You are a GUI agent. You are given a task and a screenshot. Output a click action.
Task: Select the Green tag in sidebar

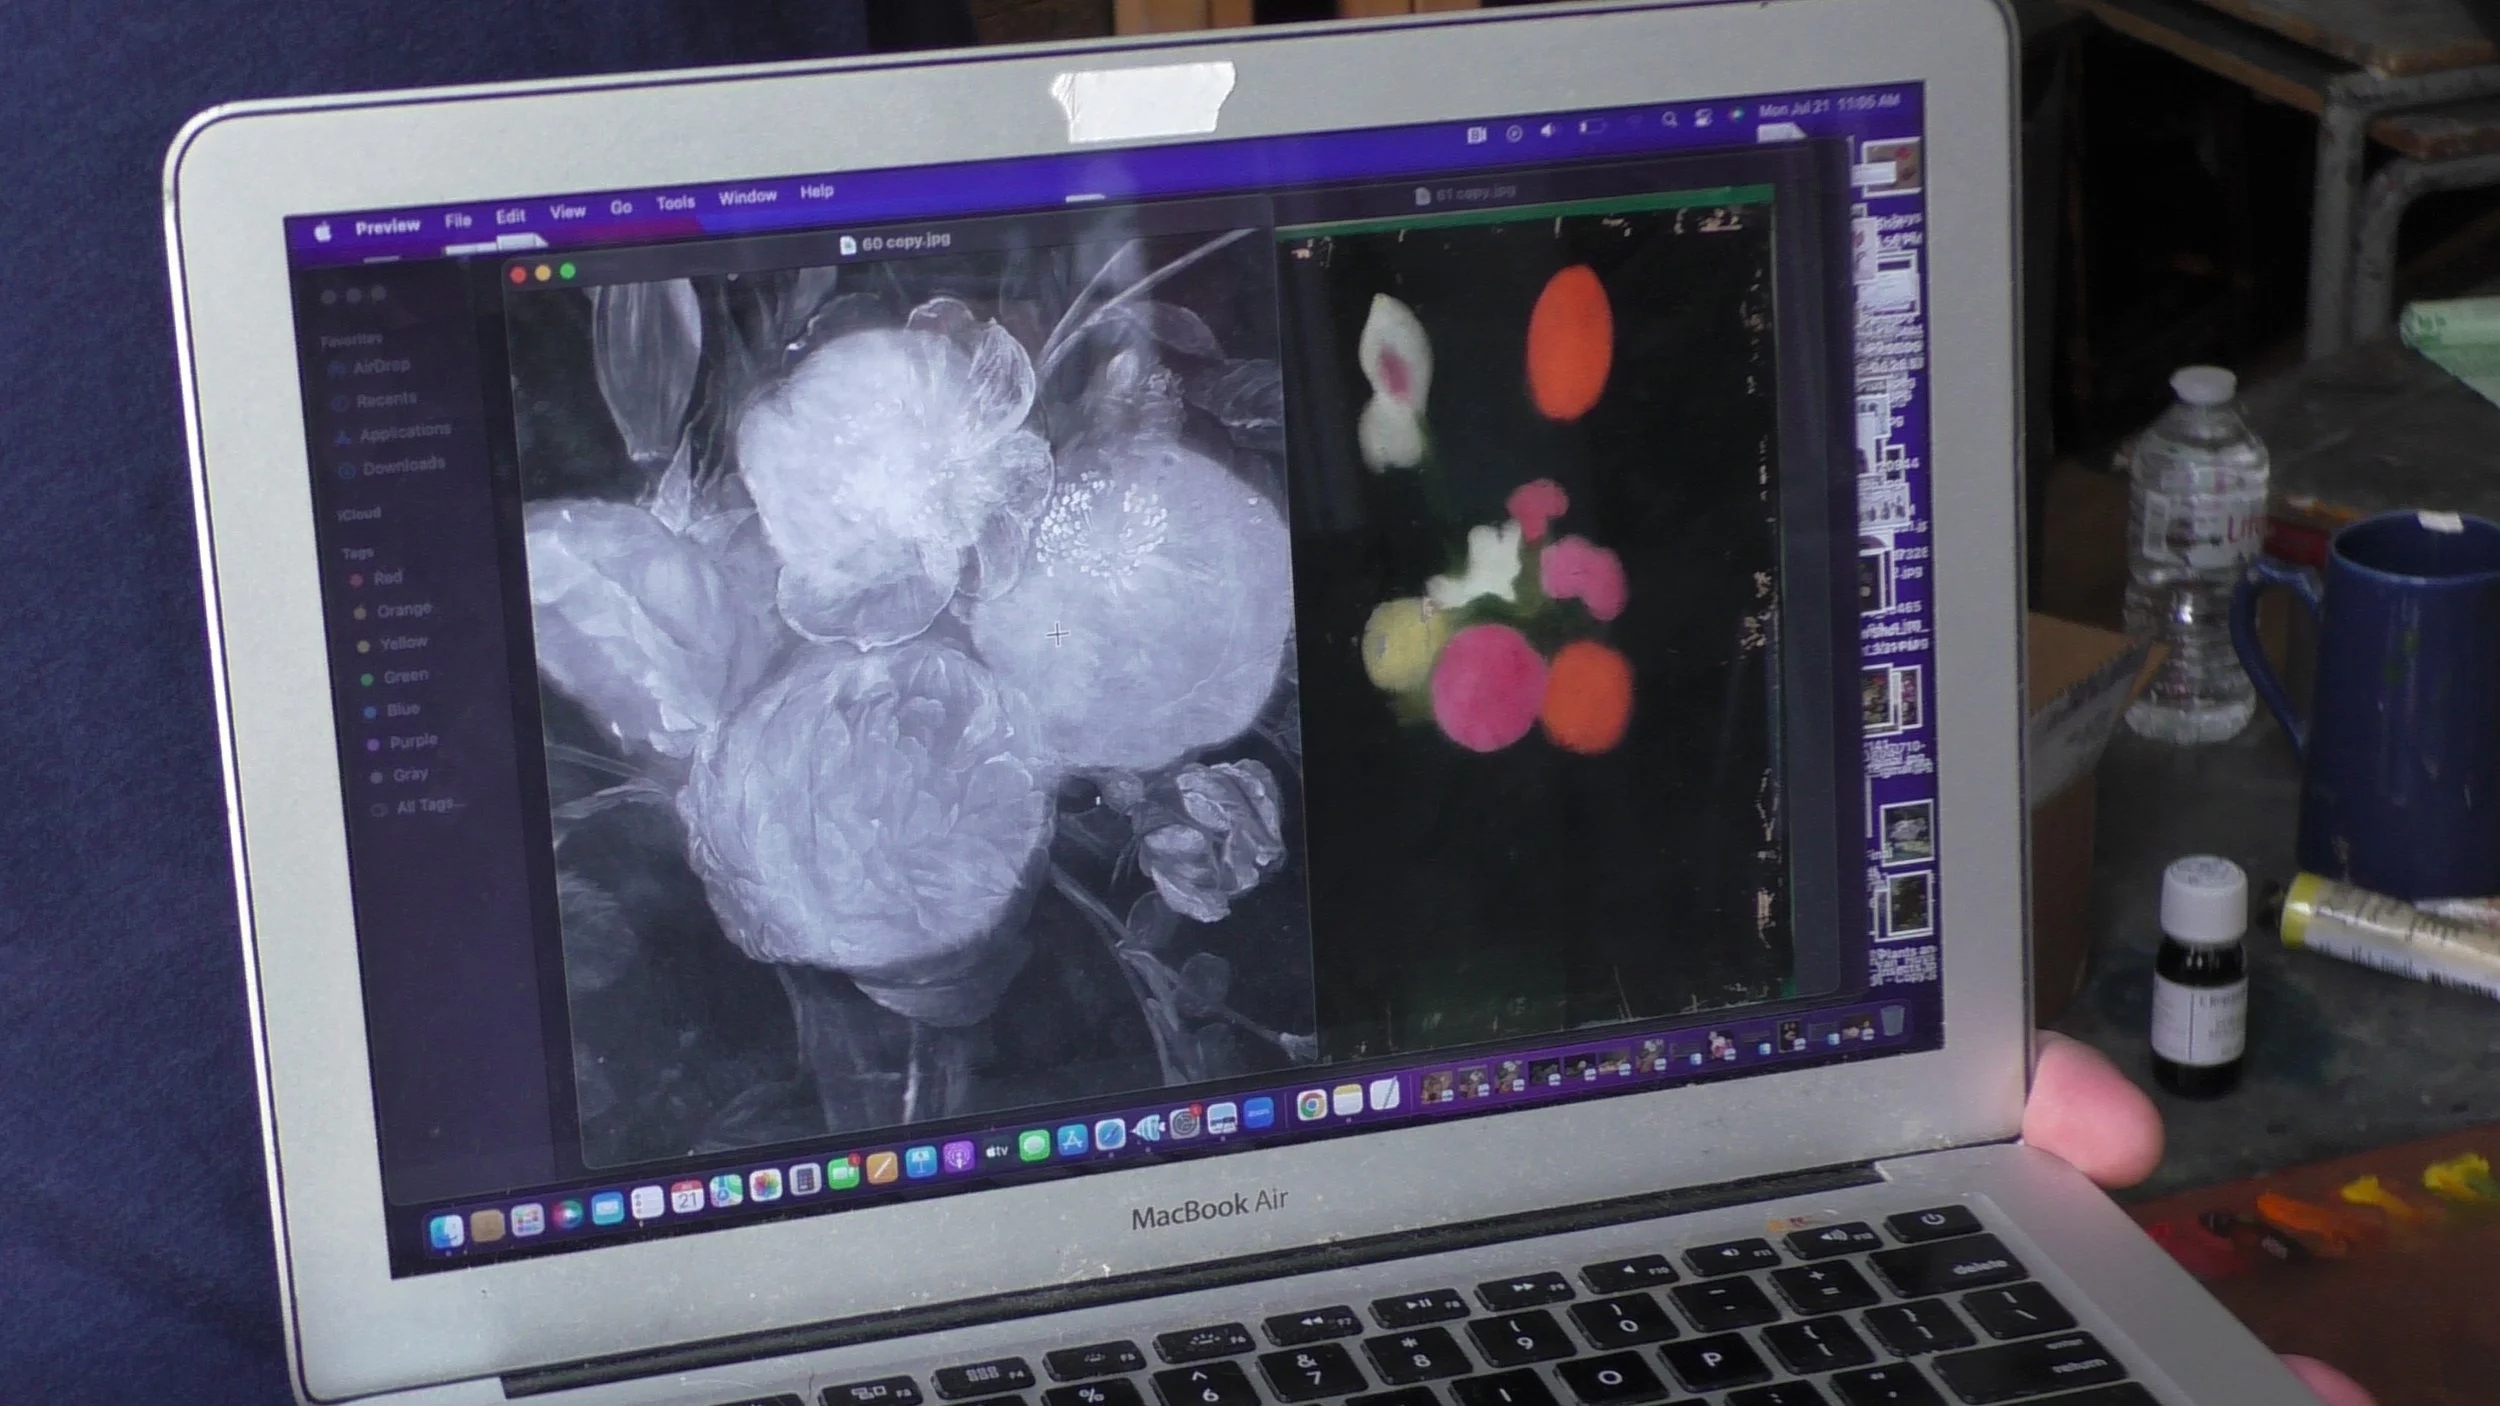coord(405,677)
